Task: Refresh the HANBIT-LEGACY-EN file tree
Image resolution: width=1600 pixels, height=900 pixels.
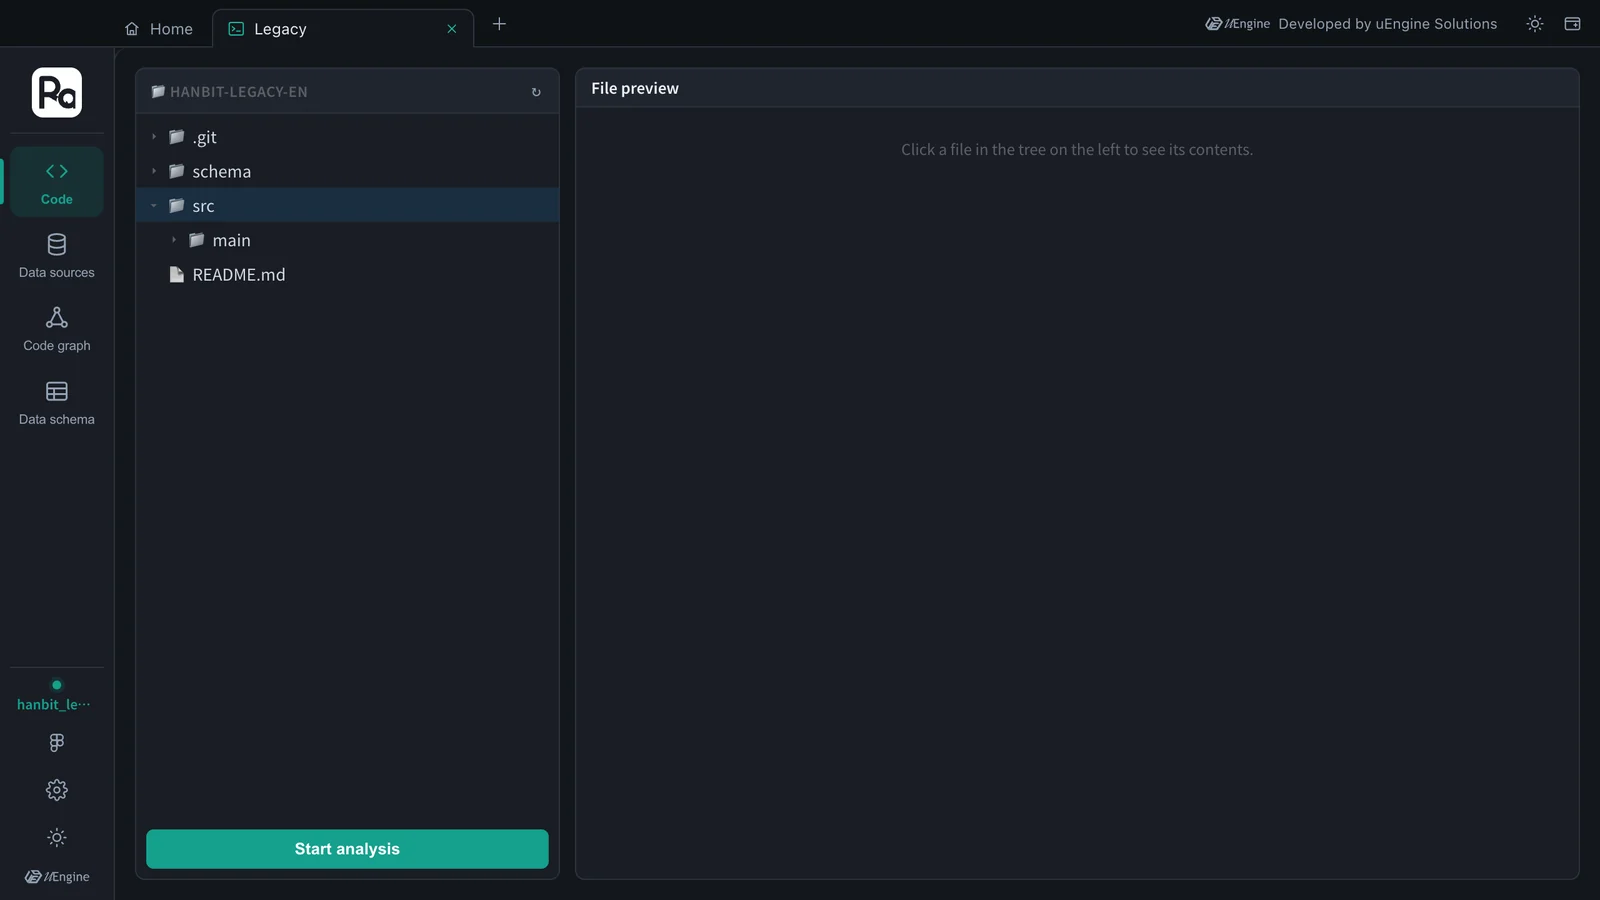Action: pyautogui.click(x=536, y=92)
